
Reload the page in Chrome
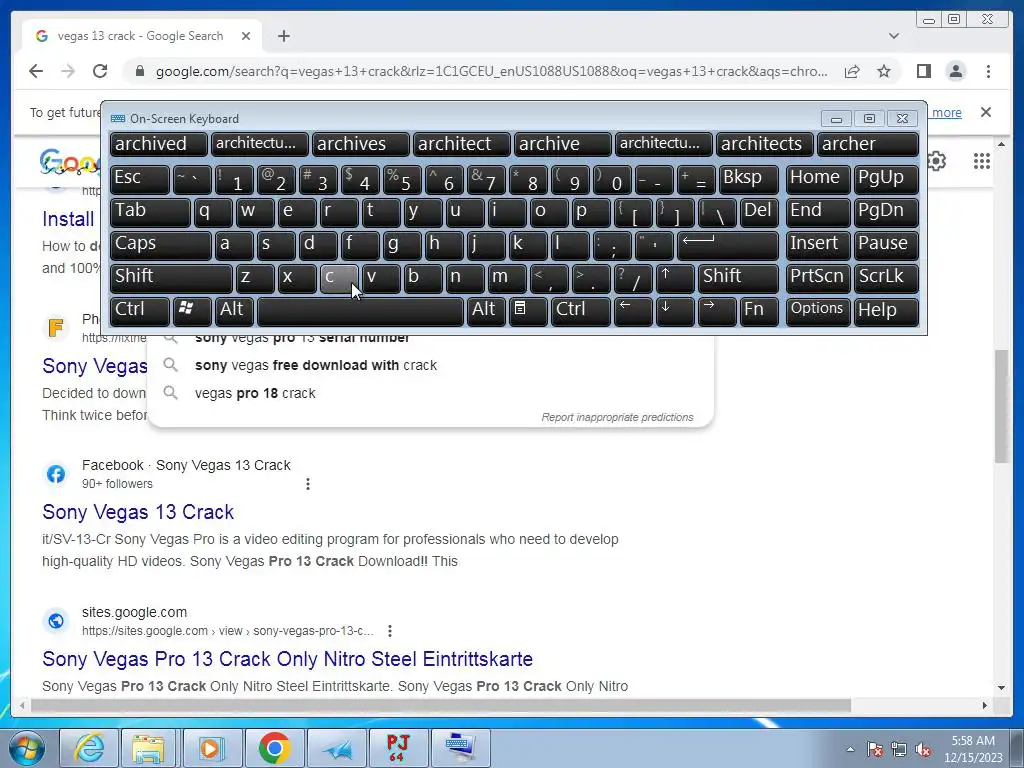click(x=100, y=71)
